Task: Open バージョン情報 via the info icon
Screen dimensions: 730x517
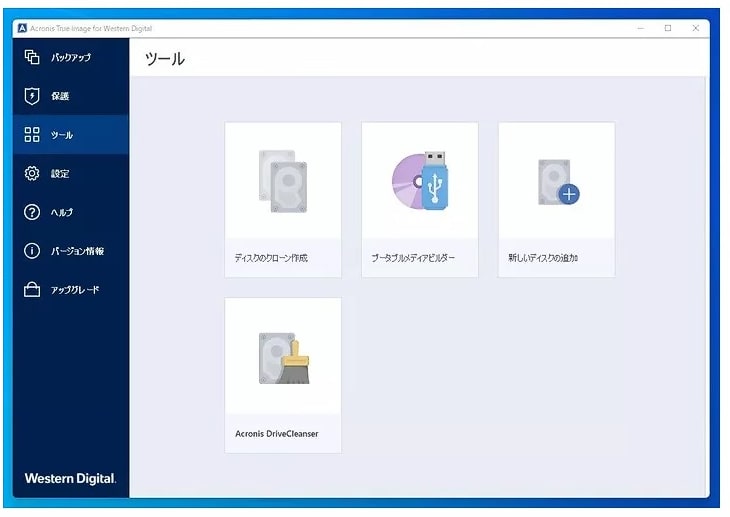Action: point(32,251)
